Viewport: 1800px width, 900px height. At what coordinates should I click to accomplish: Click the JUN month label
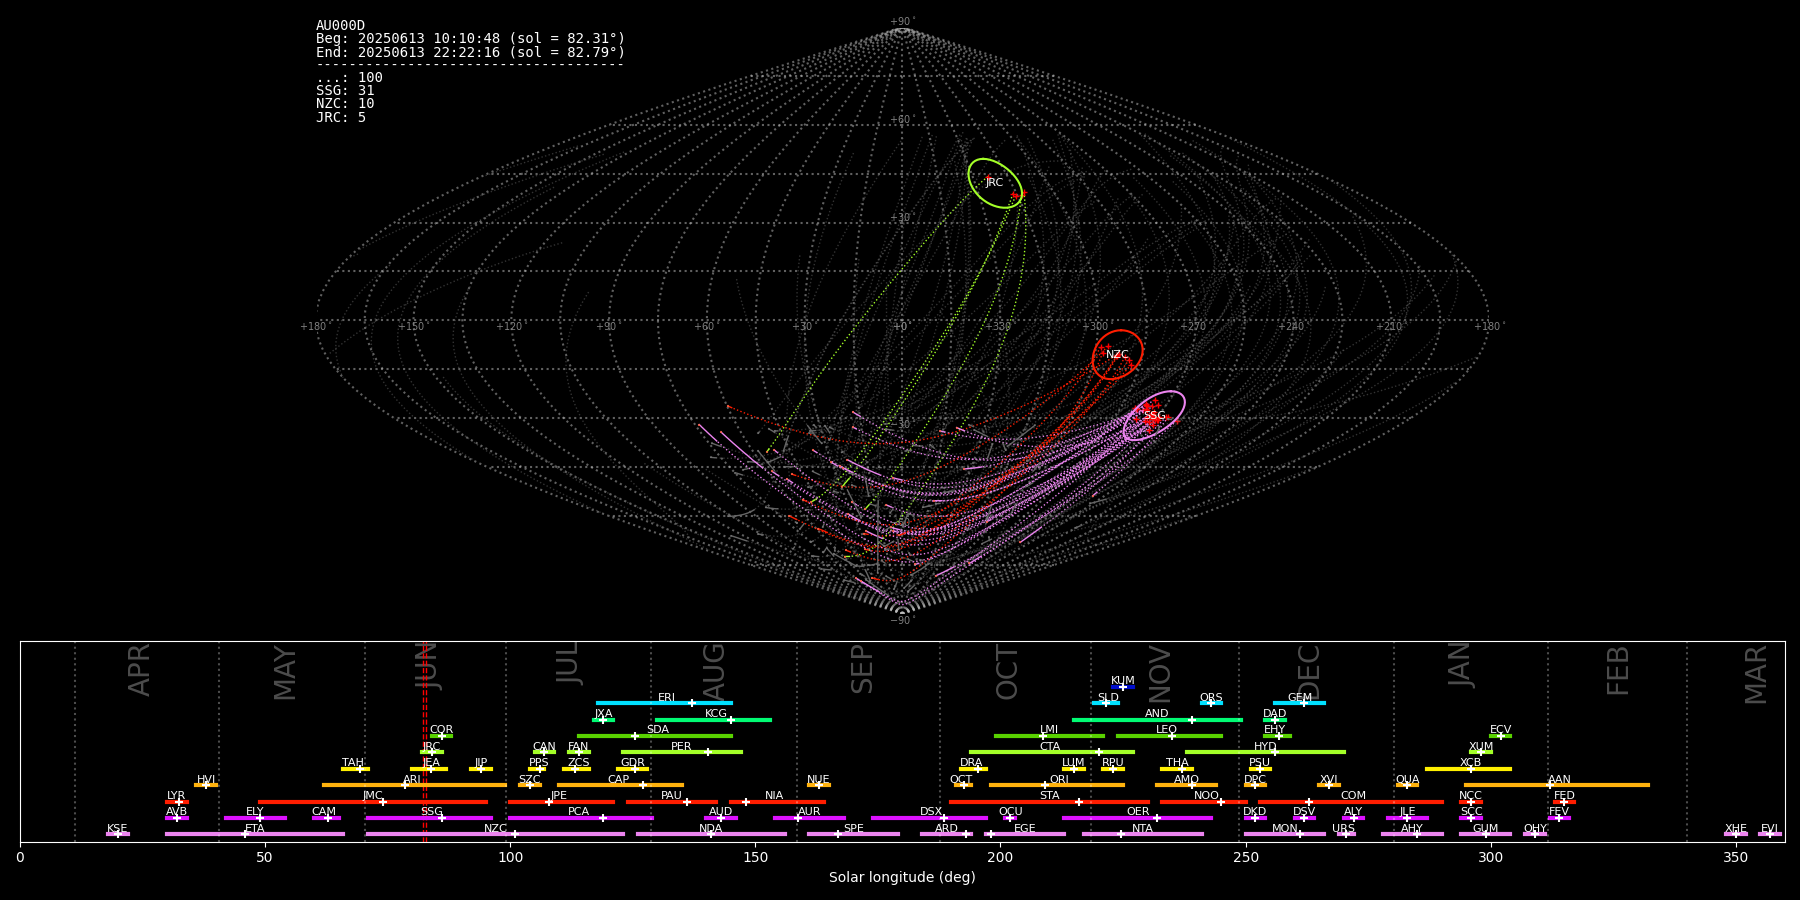tap(428, 666)
